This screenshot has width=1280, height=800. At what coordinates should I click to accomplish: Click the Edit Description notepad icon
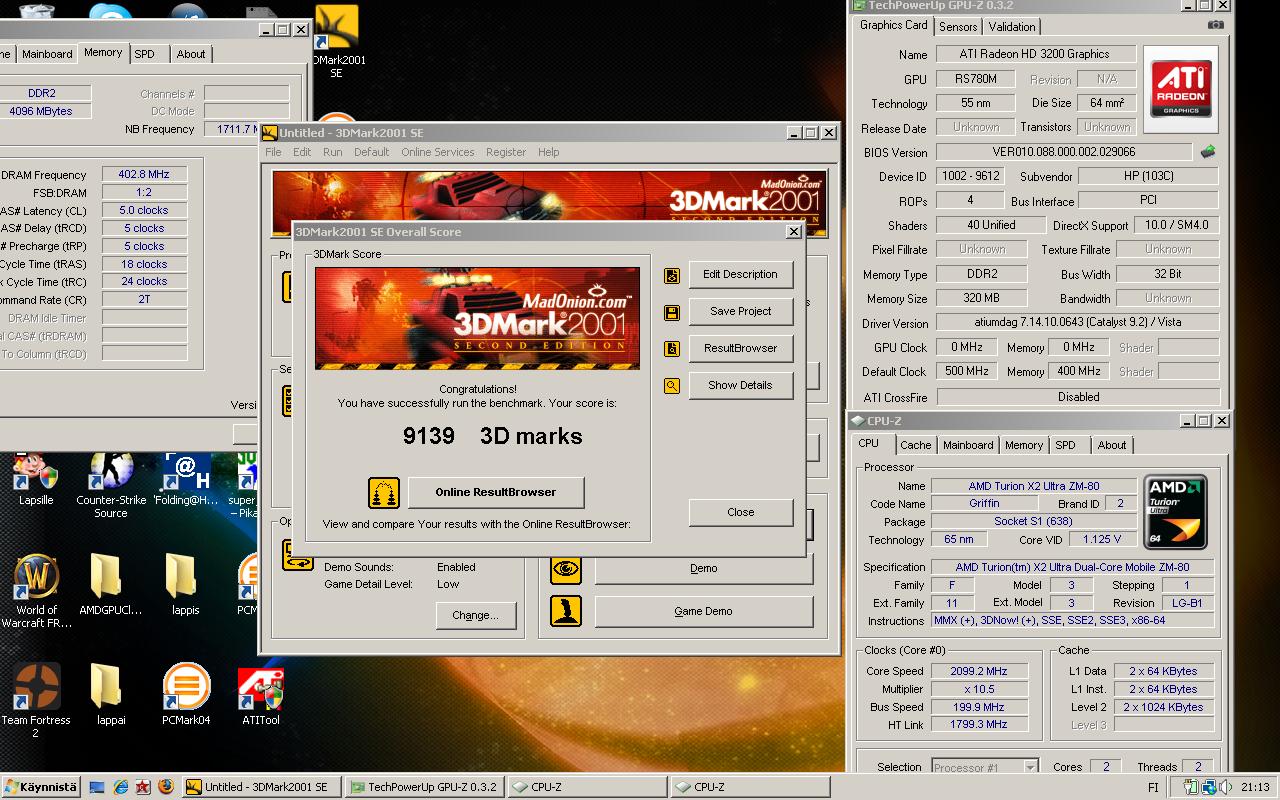pyautogui.click(x=672, y=275)
